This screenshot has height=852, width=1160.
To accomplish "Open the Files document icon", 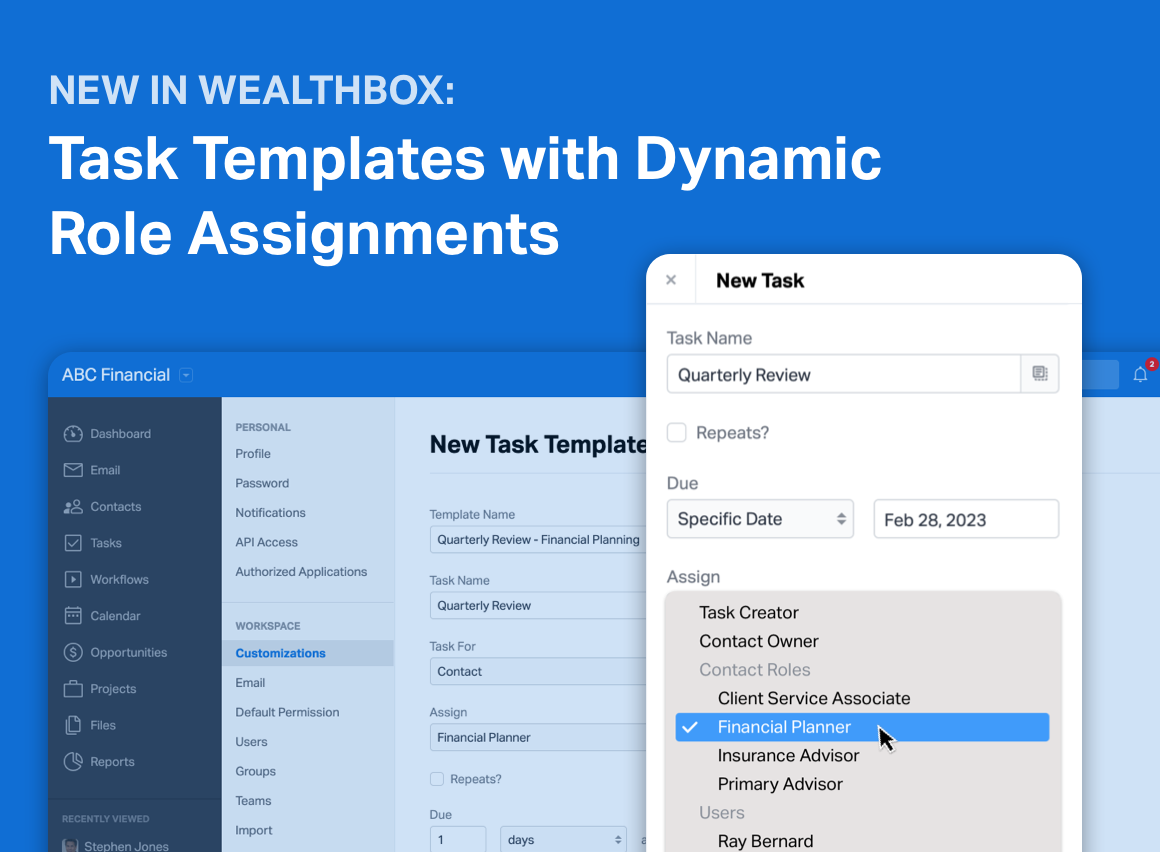I will (x=72, y=725).
